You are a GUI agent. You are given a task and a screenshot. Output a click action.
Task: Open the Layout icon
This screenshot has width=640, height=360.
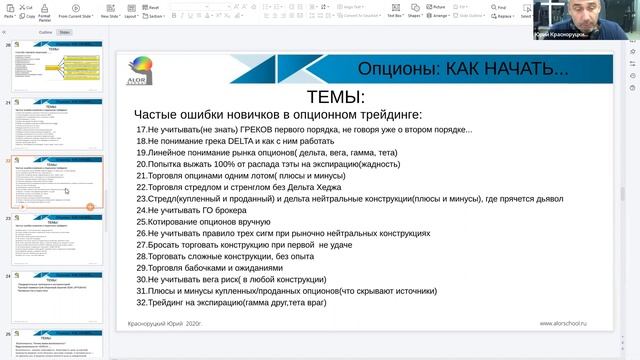[x=131, y=8]
